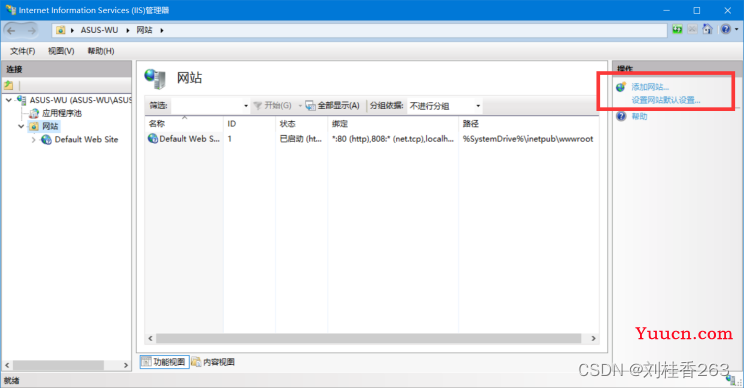Collapse the 网站 tree node

point(21,126)
